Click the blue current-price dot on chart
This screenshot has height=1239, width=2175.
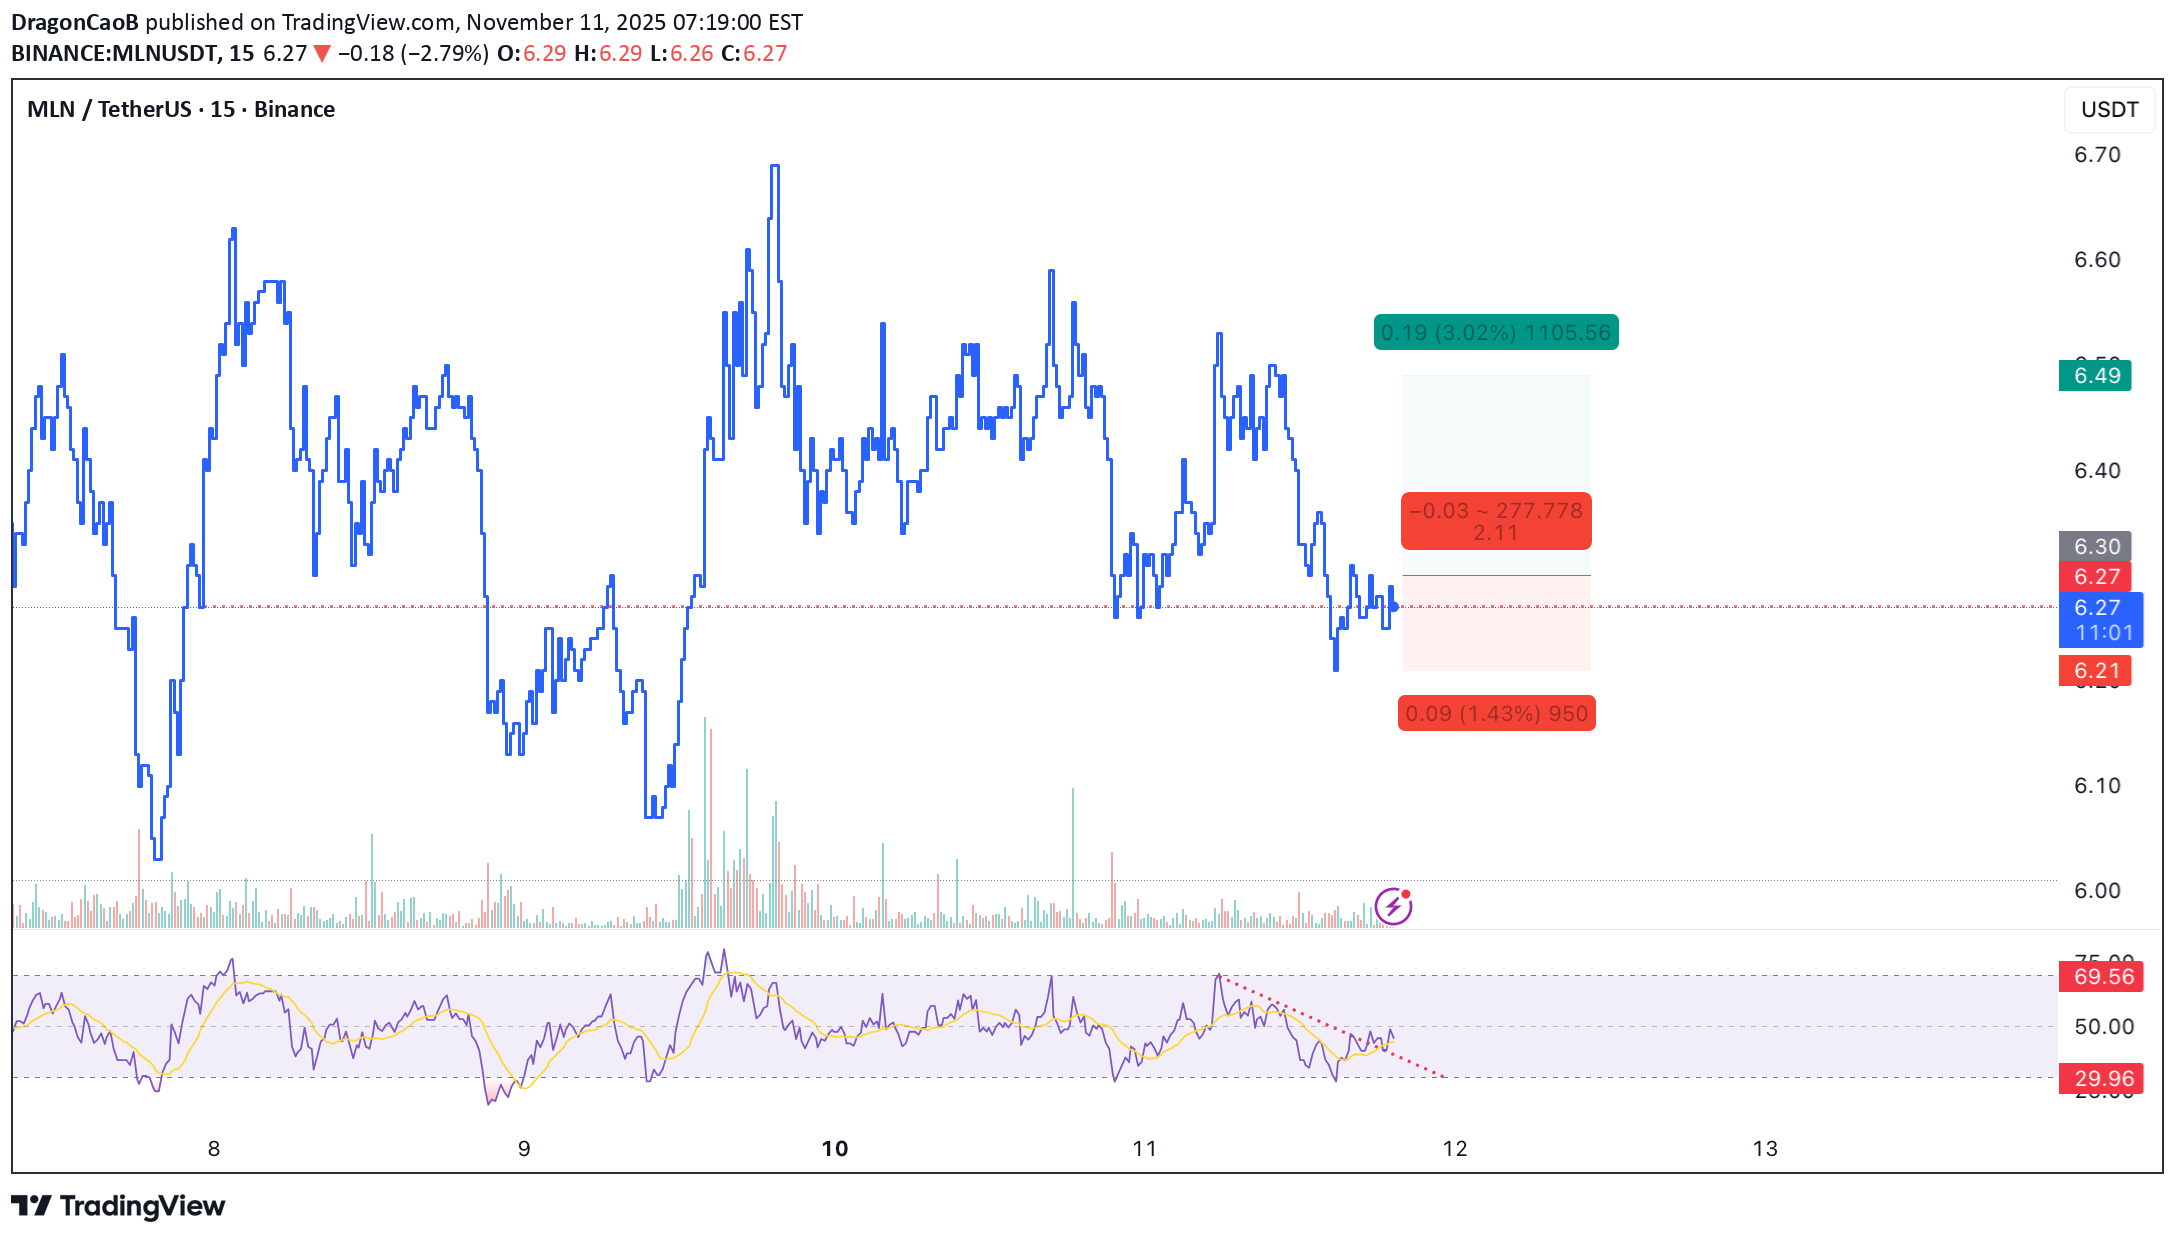point(1394,607)
